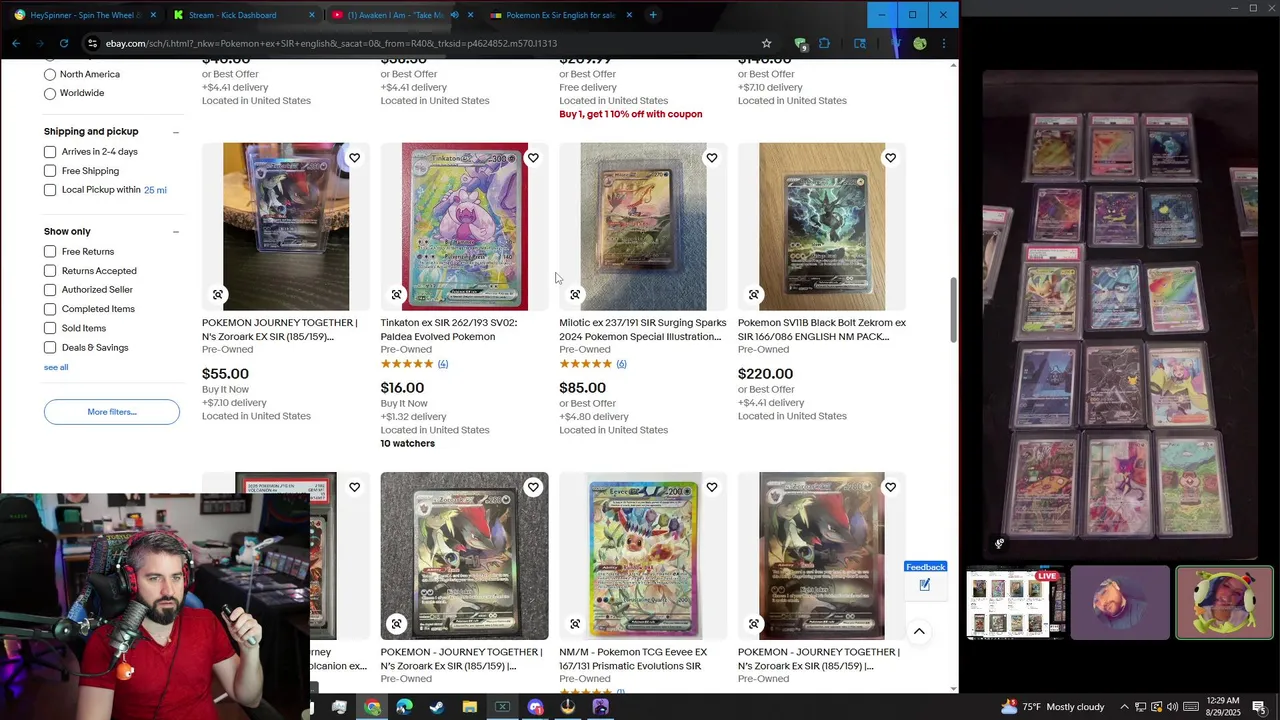Launch Microsoft Edge from the taskbar

click(404, 707)
